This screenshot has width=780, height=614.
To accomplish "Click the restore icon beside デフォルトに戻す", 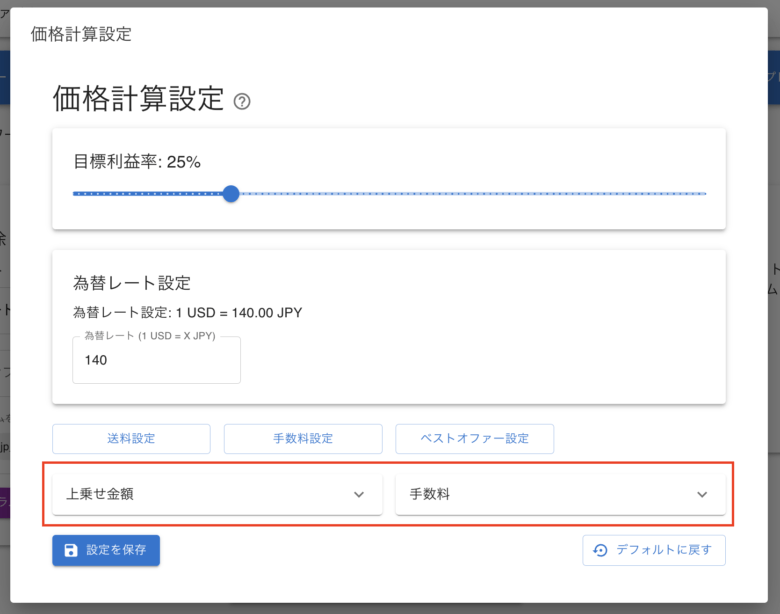I will pyautogui.click(x=600, y=550).
